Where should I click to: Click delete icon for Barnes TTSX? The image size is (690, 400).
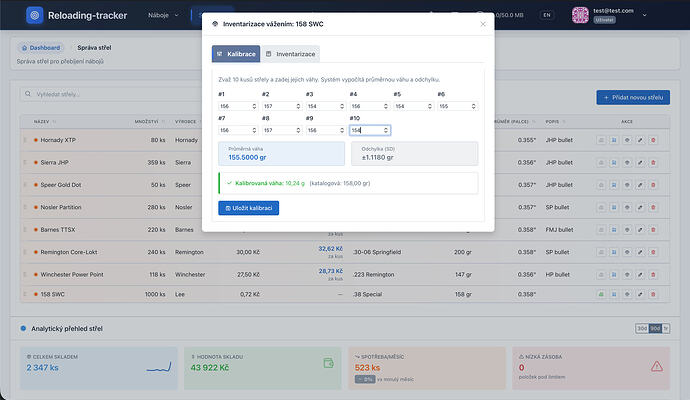point(653,231)
